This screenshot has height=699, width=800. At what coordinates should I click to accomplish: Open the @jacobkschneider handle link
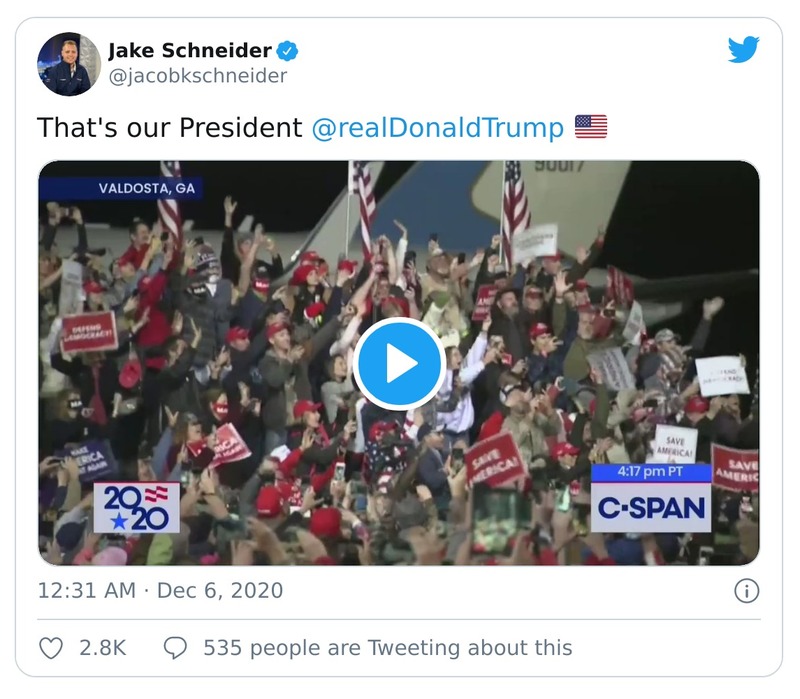pyautogui.click(x=197, y=76)
